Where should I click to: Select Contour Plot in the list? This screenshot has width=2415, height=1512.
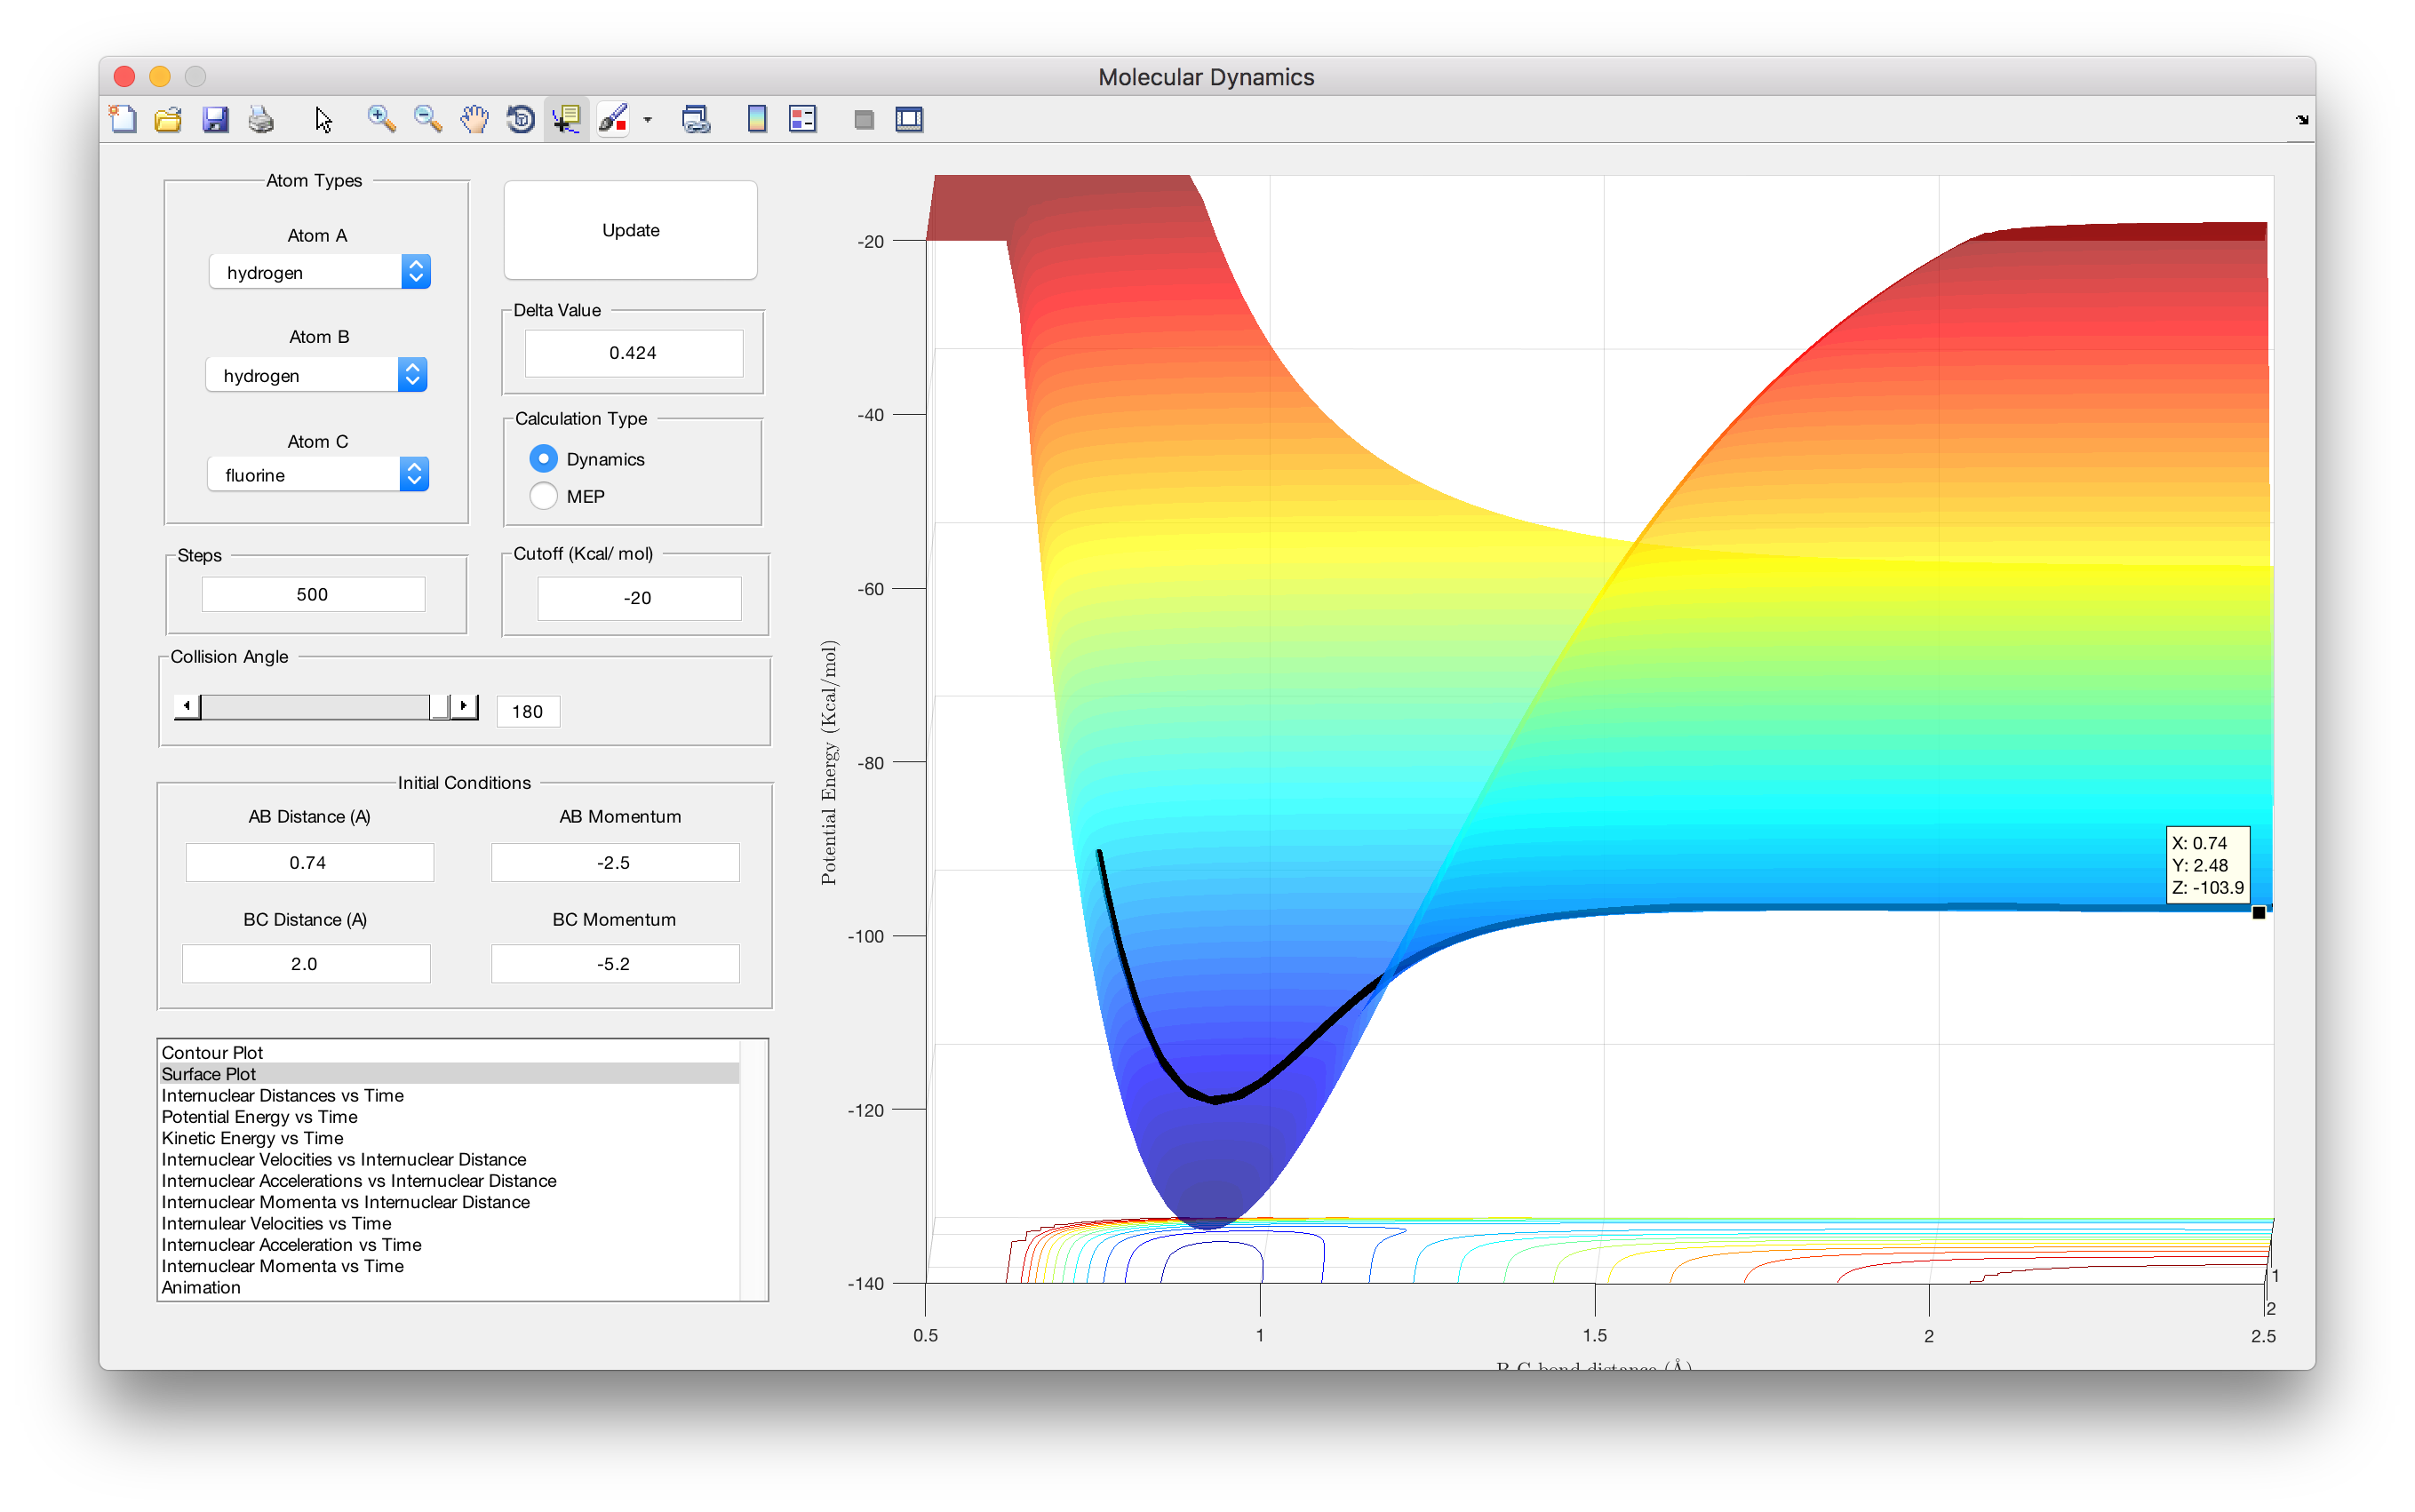coord(212,1052)
